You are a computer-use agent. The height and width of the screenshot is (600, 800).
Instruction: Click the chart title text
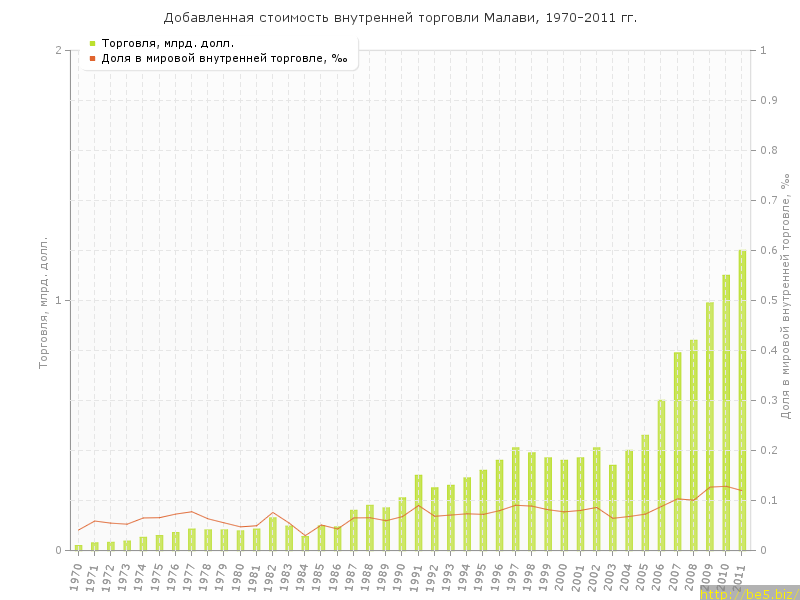pos(400,18)
